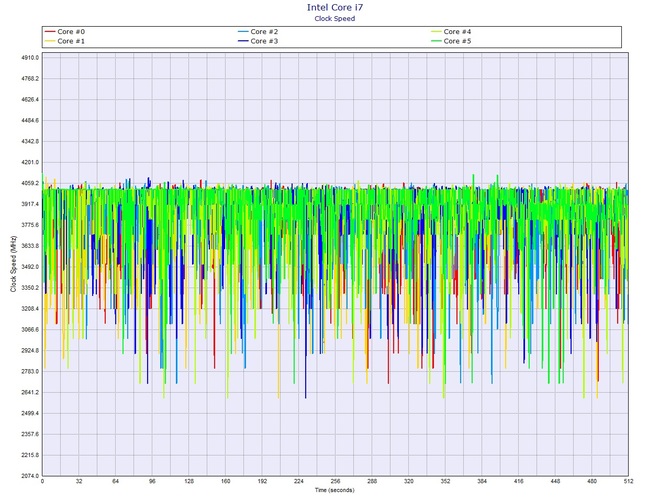670x502 pixels.
Task: Click the Core #3 legend entry
Action: point(258,41)
